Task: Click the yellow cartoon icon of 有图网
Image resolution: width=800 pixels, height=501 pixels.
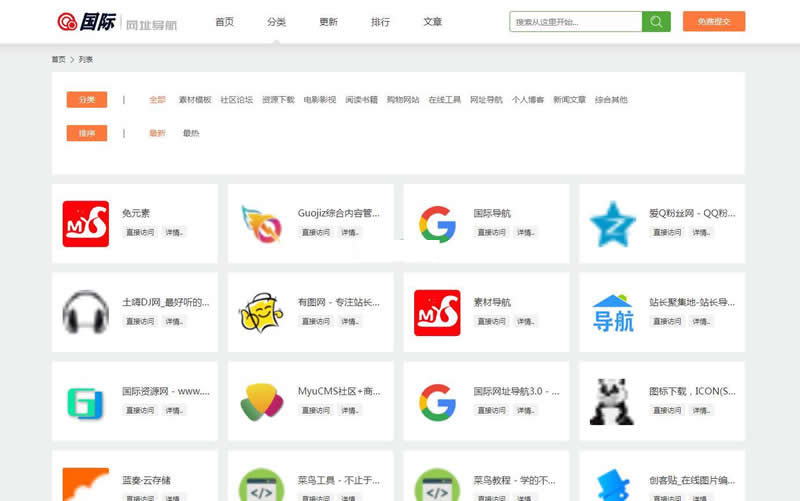Action: click(261, 312)
